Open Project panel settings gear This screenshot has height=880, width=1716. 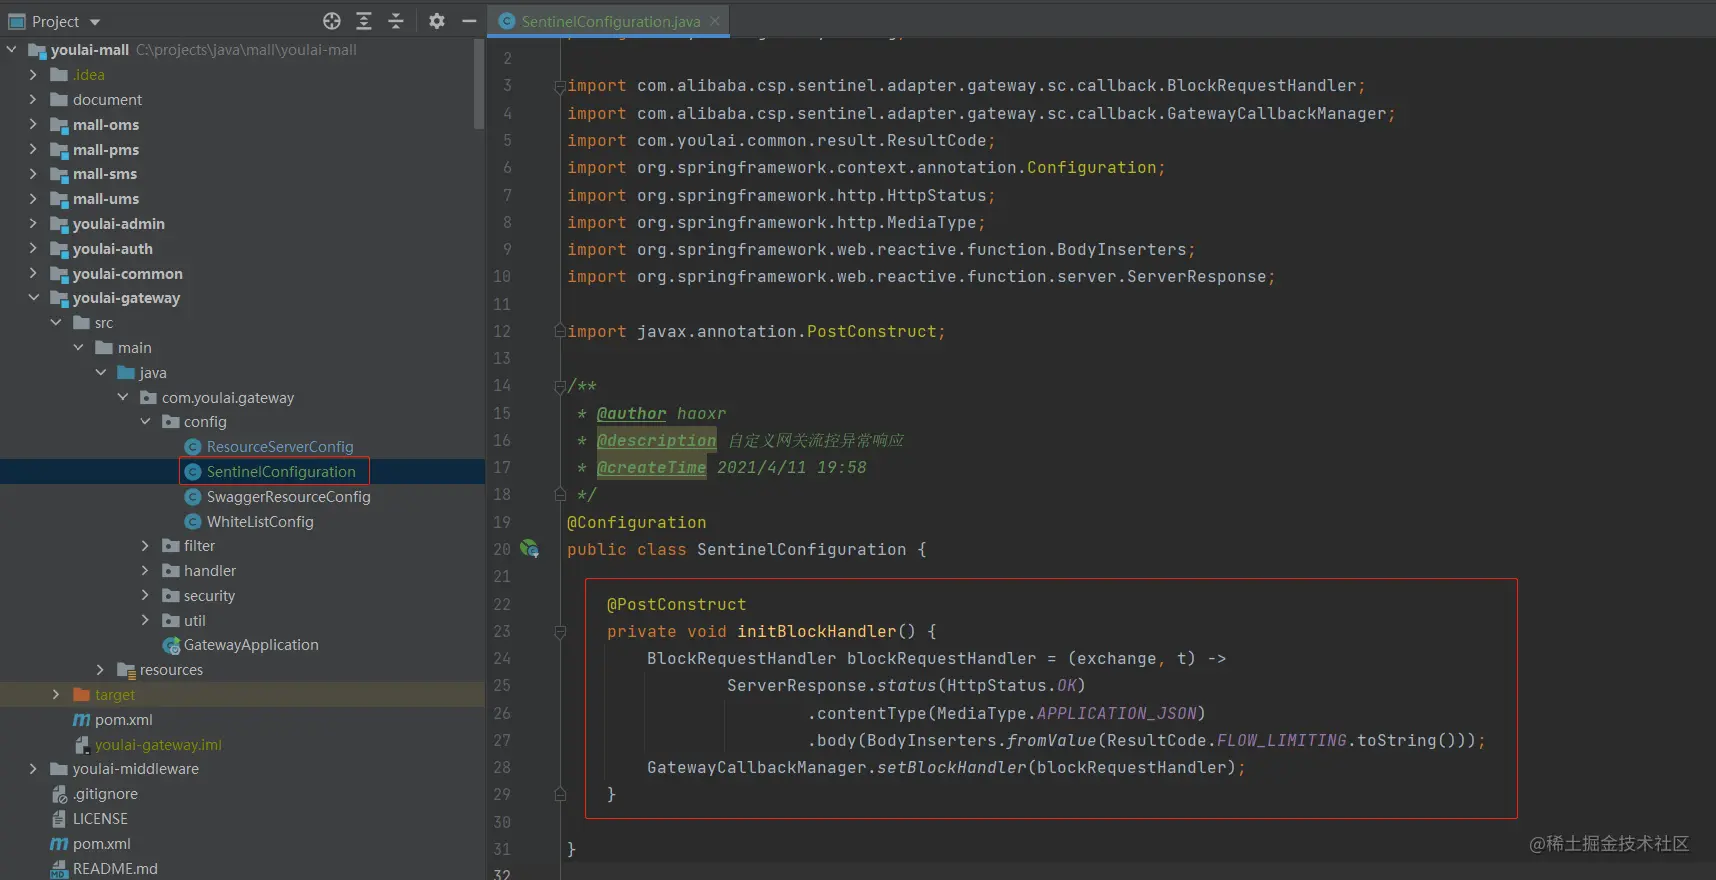pos(437,21)
